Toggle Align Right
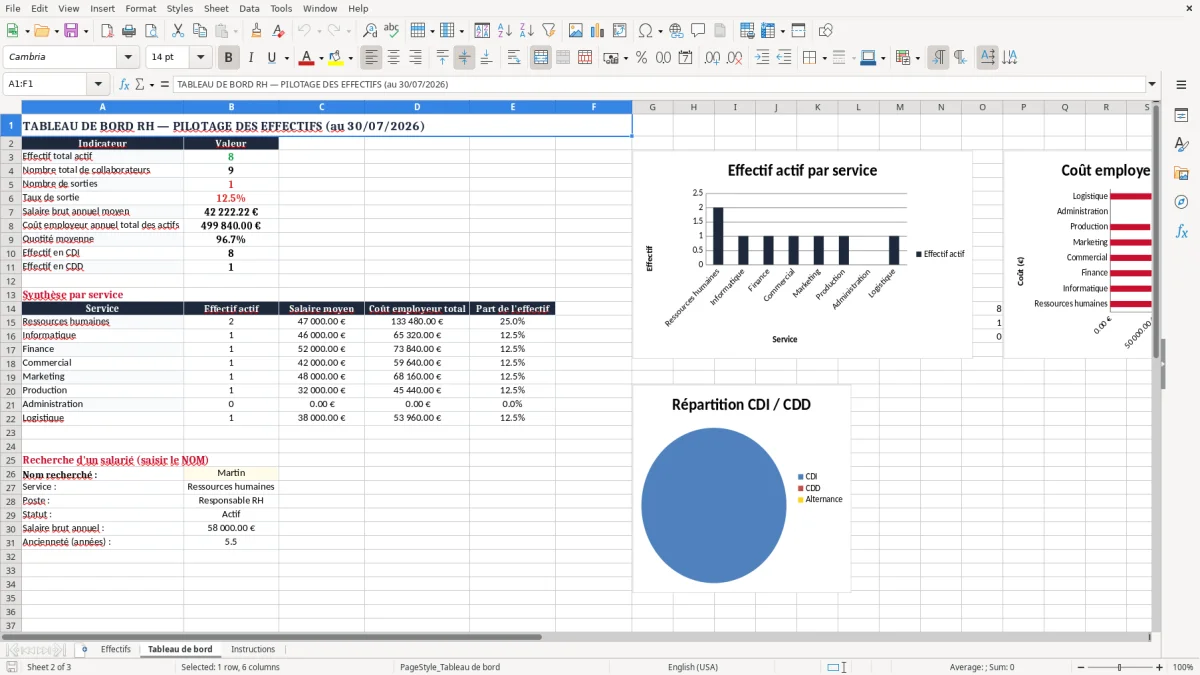This screenshot has width=1200, height=675. [415, 58]
